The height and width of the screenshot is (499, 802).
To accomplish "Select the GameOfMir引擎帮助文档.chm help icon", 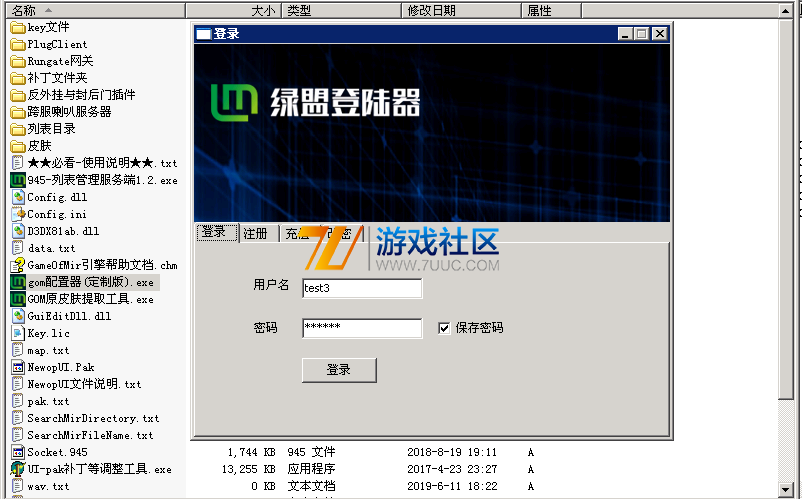I will (x=18, y=265).
